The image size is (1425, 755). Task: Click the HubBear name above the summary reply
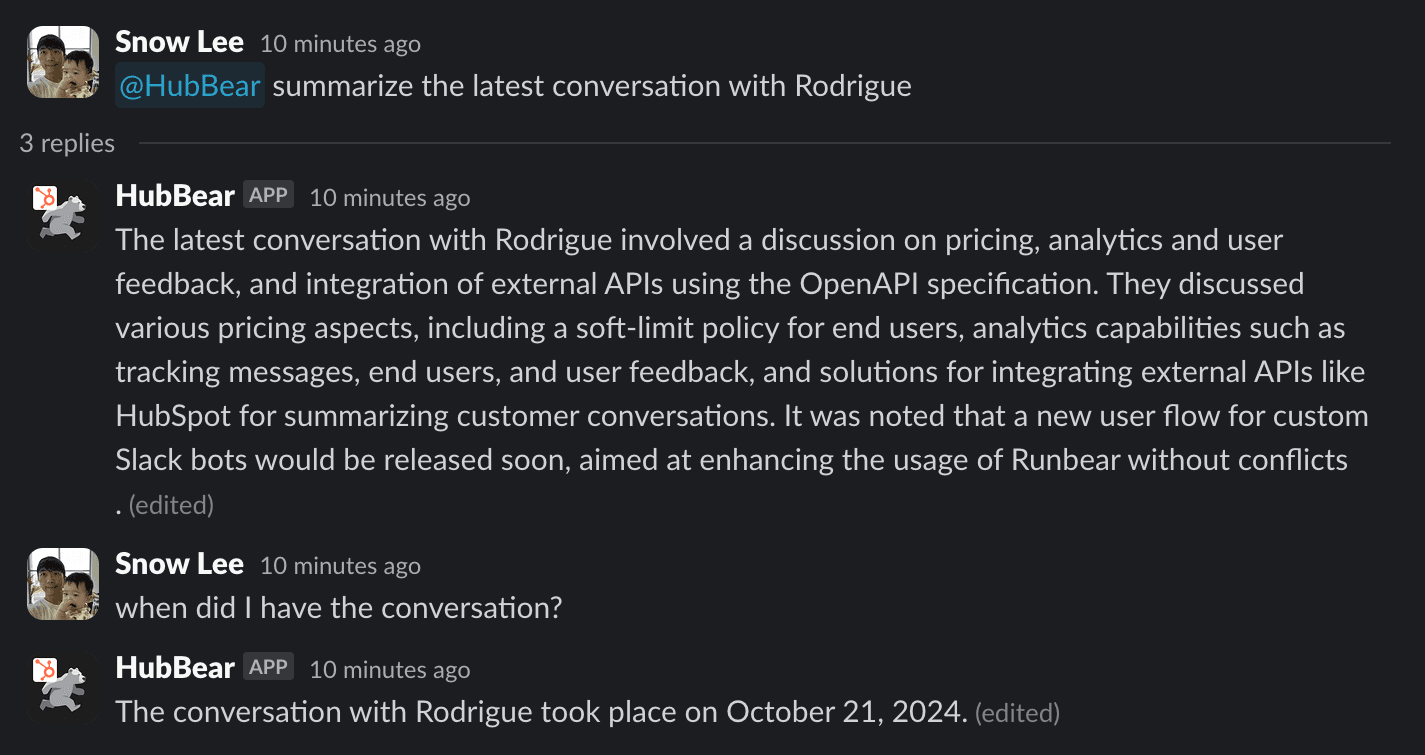[x=175, y=195]
